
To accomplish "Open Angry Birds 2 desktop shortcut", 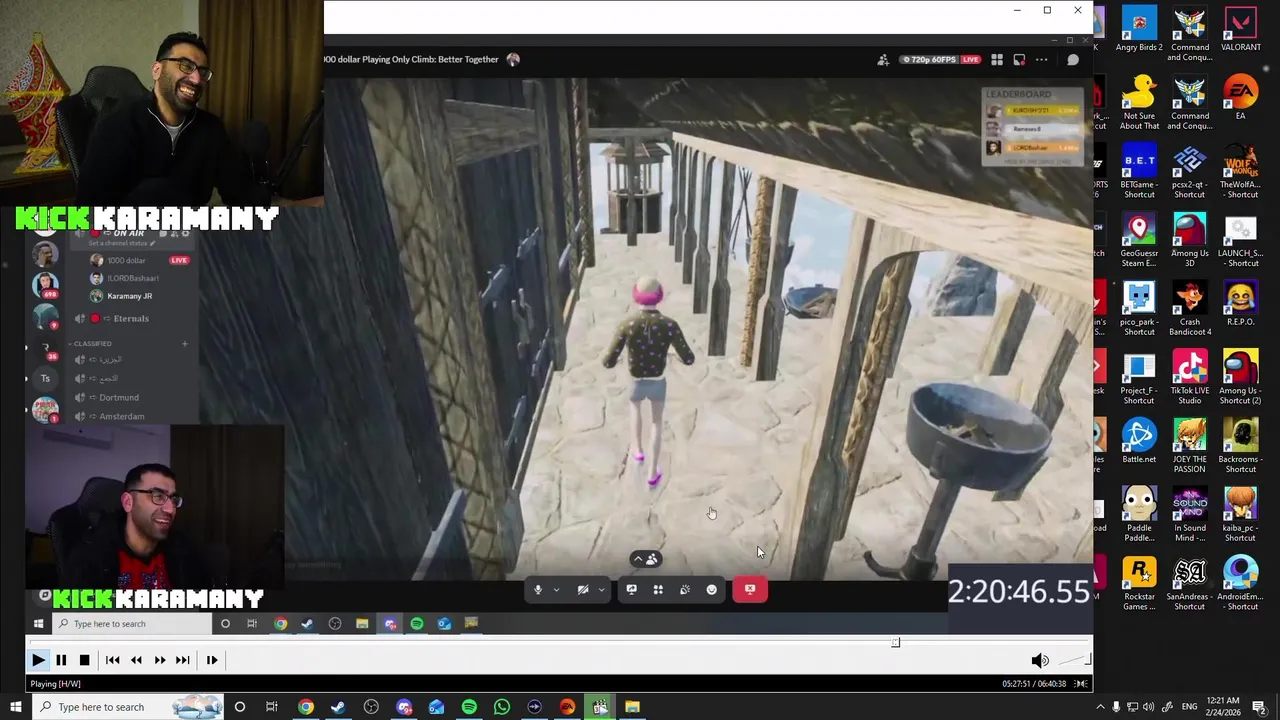I will click(1139, 30).
